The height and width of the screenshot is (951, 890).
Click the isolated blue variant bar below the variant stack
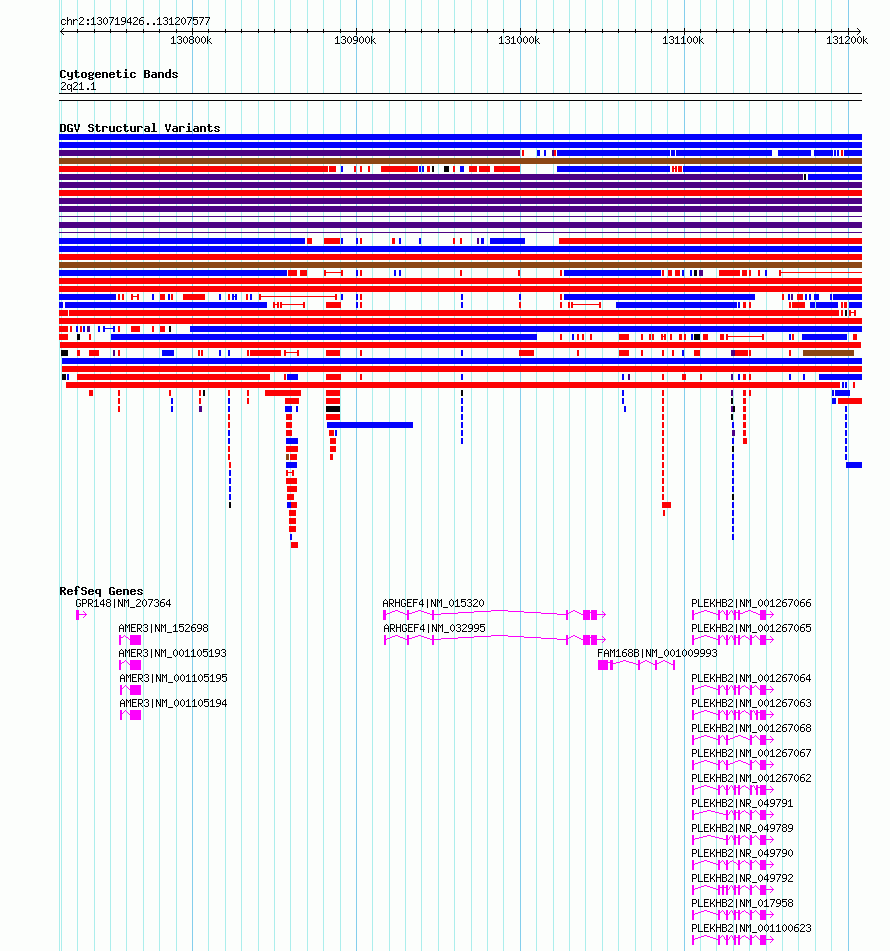pos(370,425)
